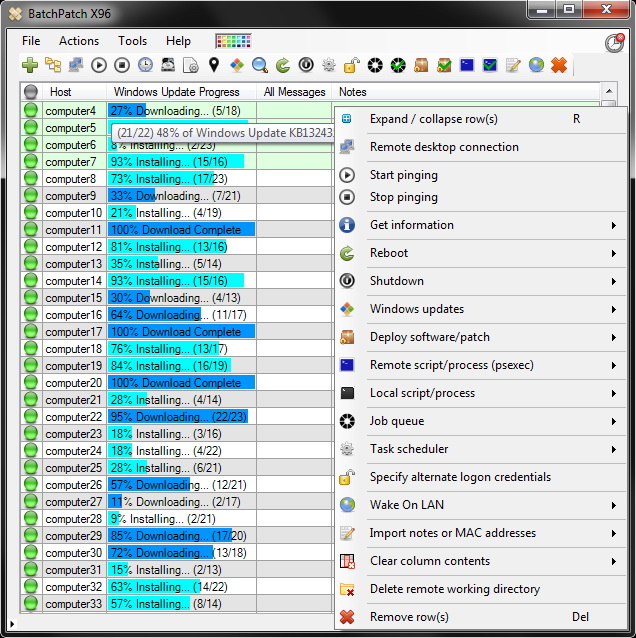Select the computer25 host cell
636x638 pixels.
pos(74,468)
